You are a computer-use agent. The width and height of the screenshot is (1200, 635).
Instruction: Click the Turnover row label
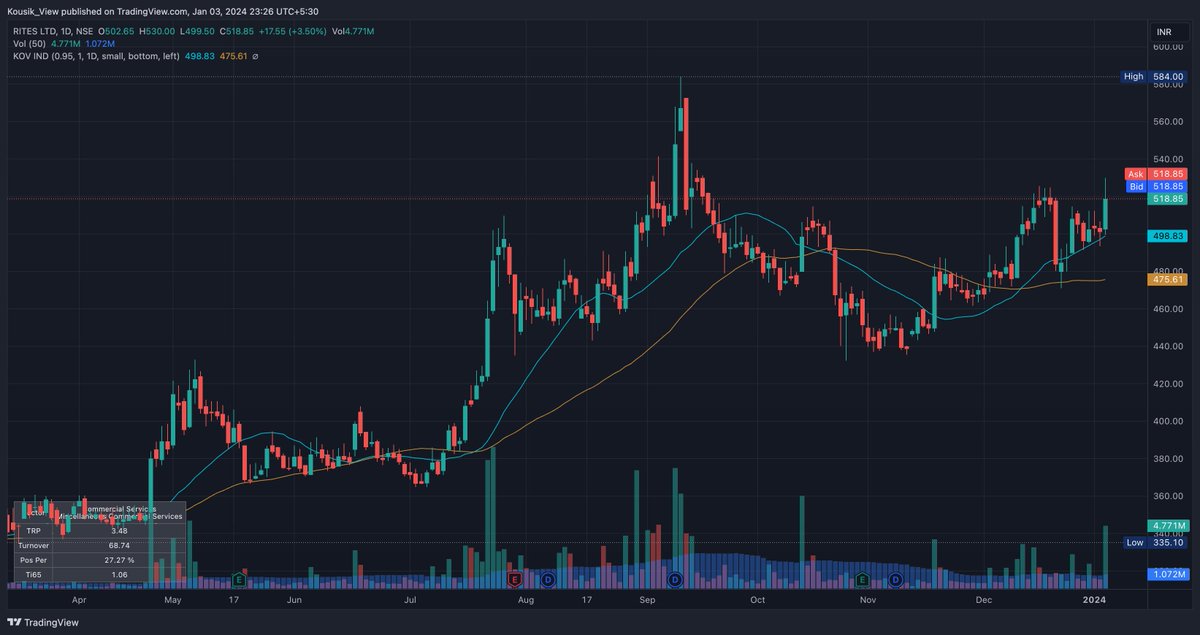(34, 545)
